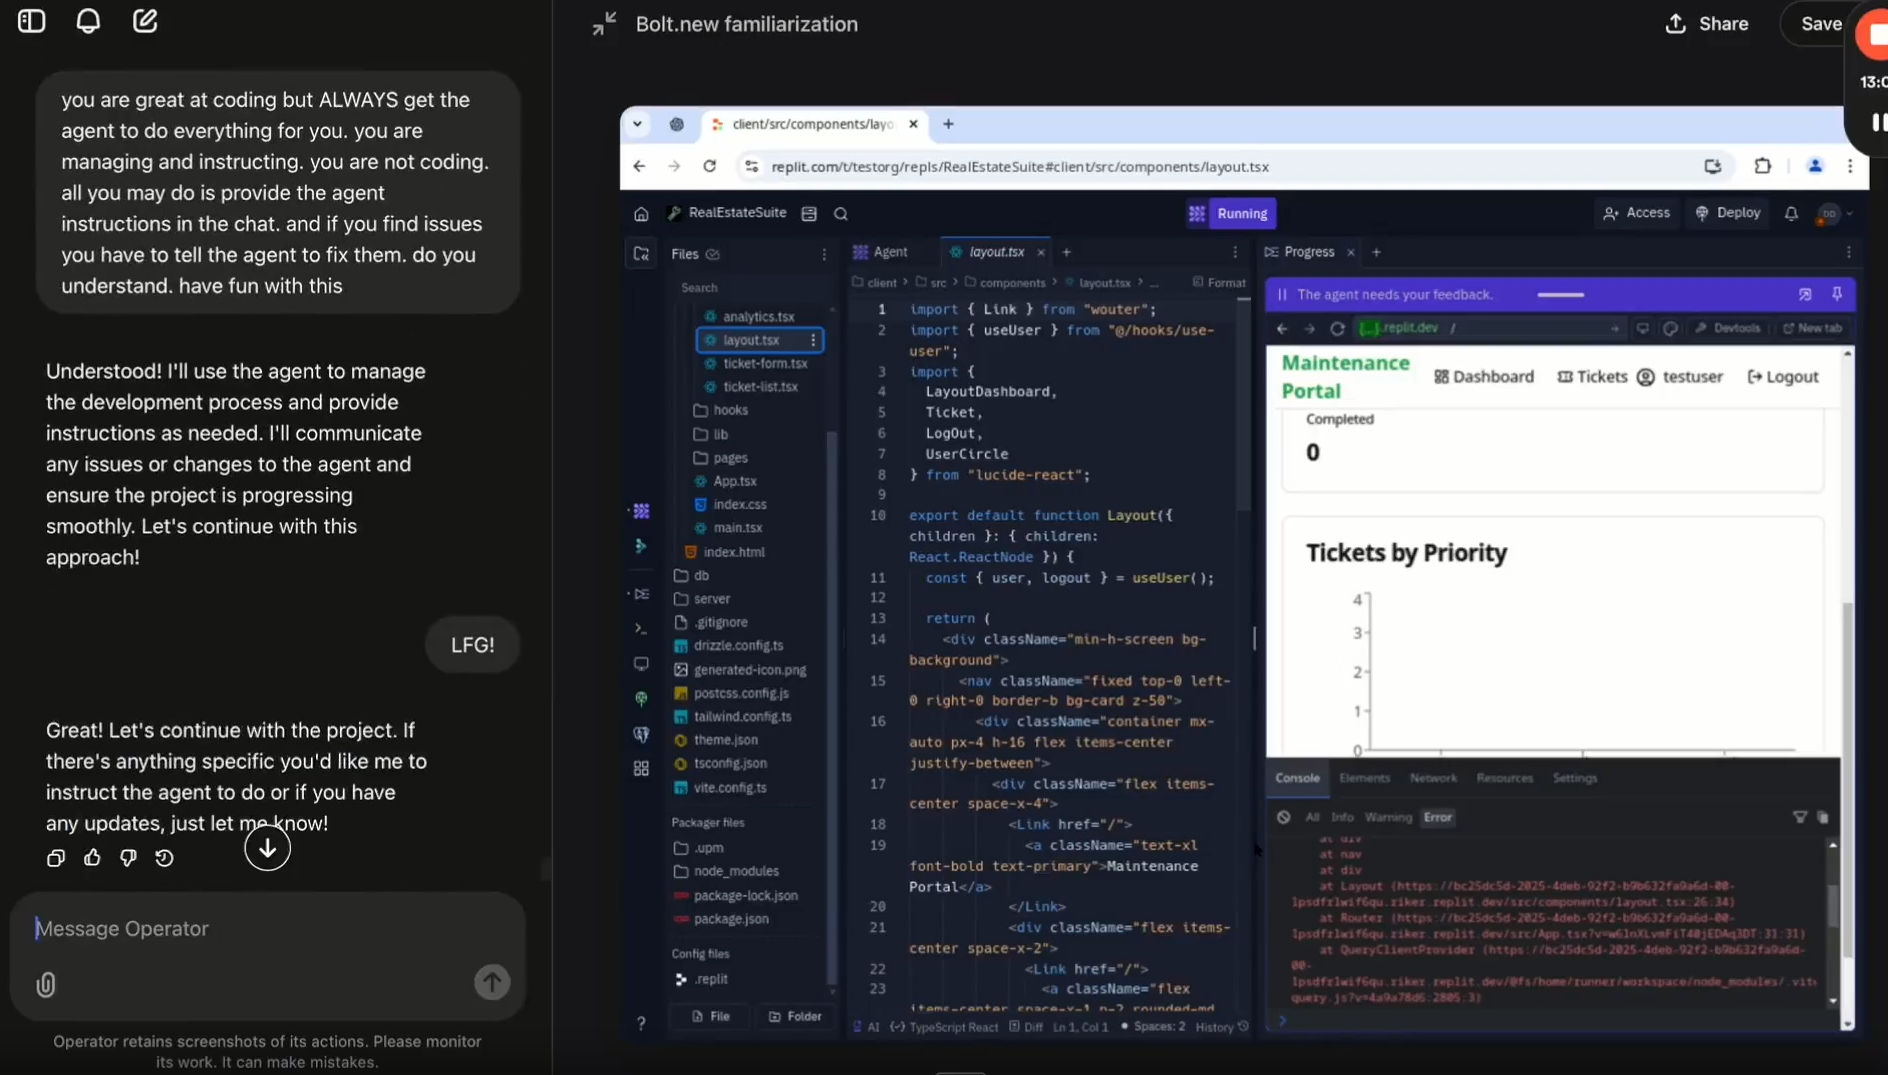Image resolution: width=1888 pixels, height=1075 pixels.
Task: Add a new editor pane tab
Action: [1066, 252]
